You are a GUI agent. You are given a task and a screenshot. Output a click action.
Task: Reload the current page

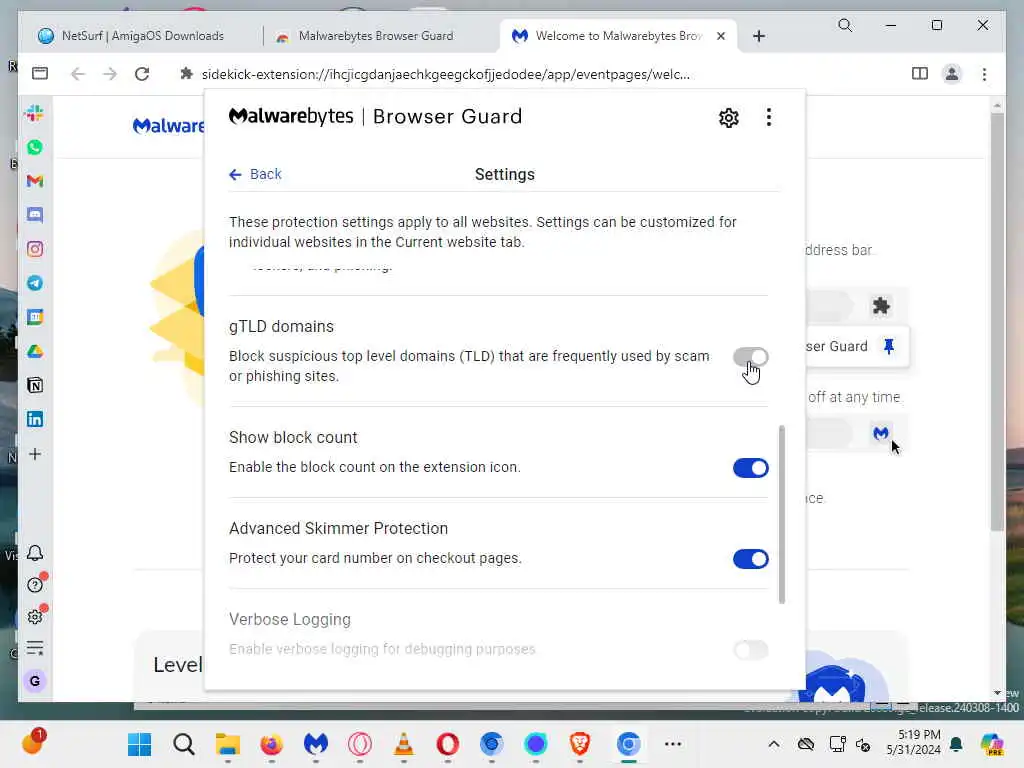pyautogui.click(x=142, y=74)
